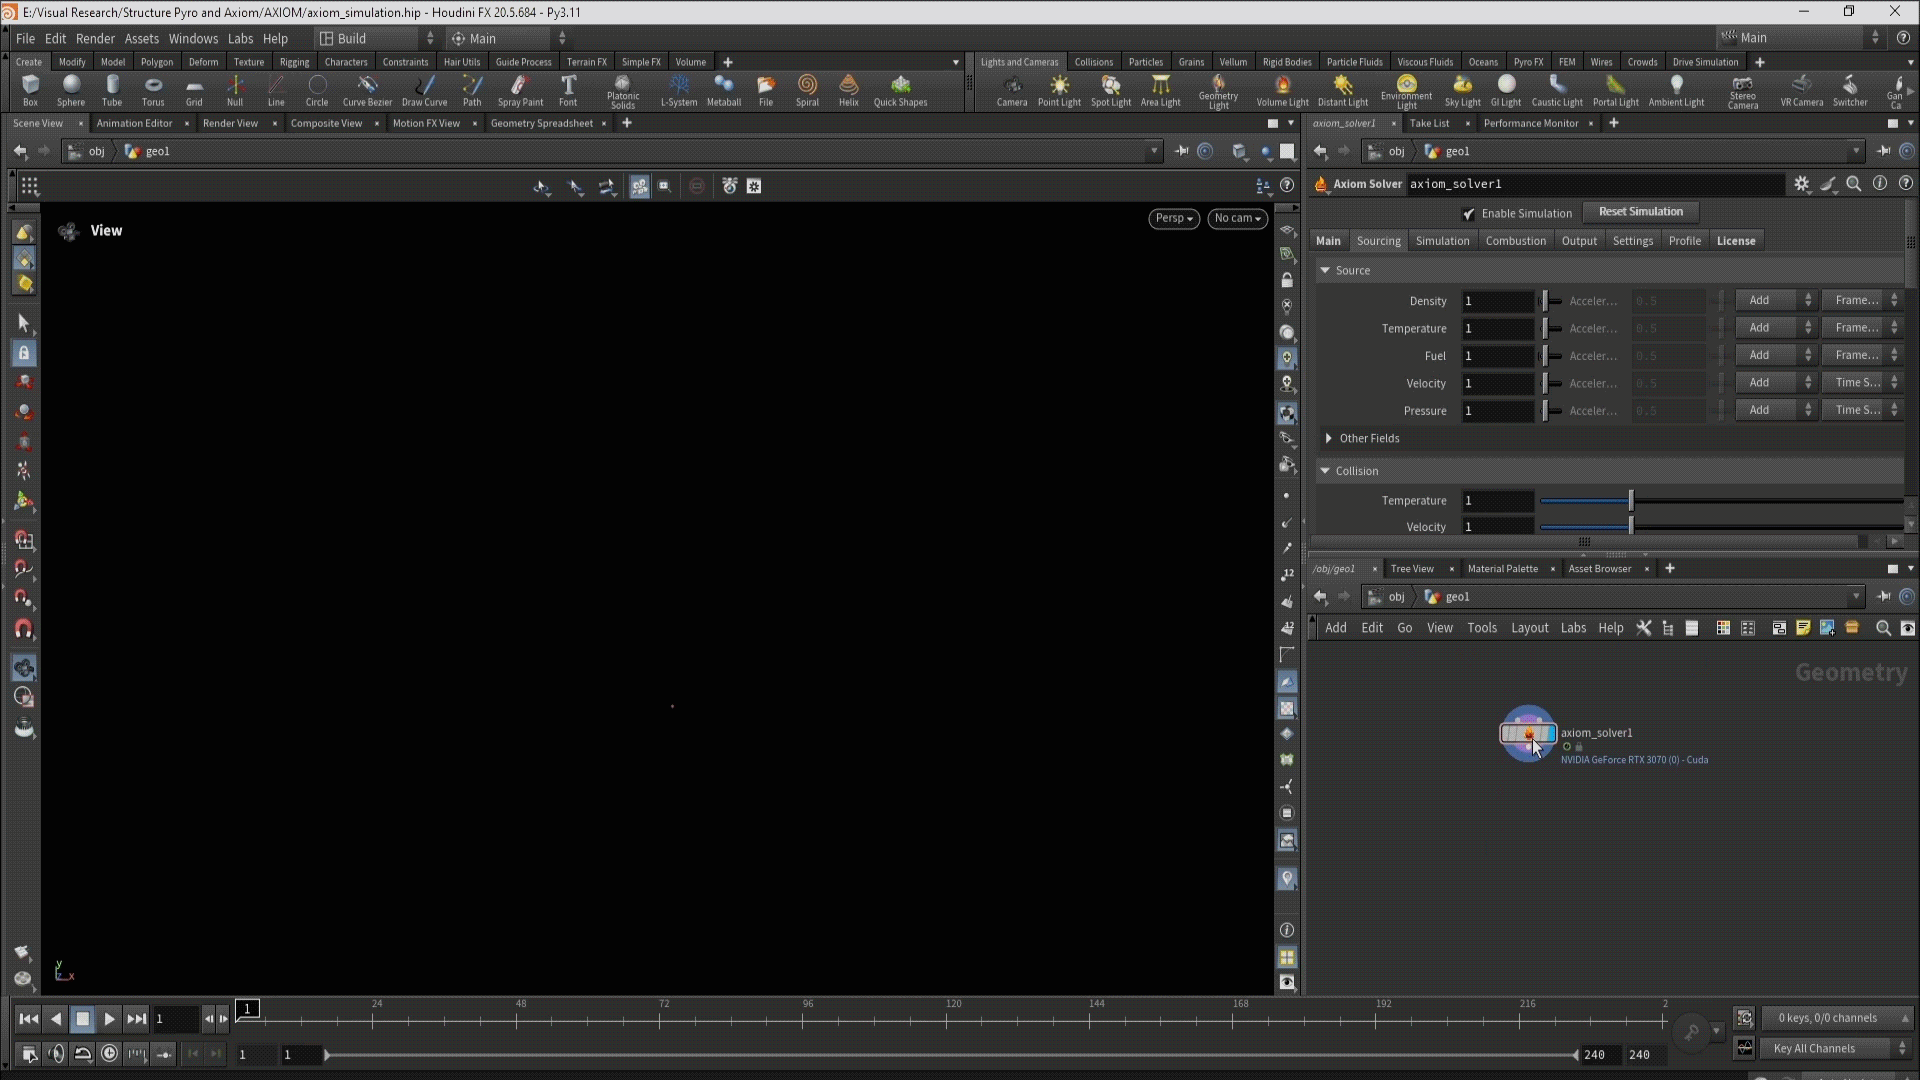The height and width of the screenshot is (1080, 1920).
Task: Select the Spiral shelf tool
Action: (807, 89)
